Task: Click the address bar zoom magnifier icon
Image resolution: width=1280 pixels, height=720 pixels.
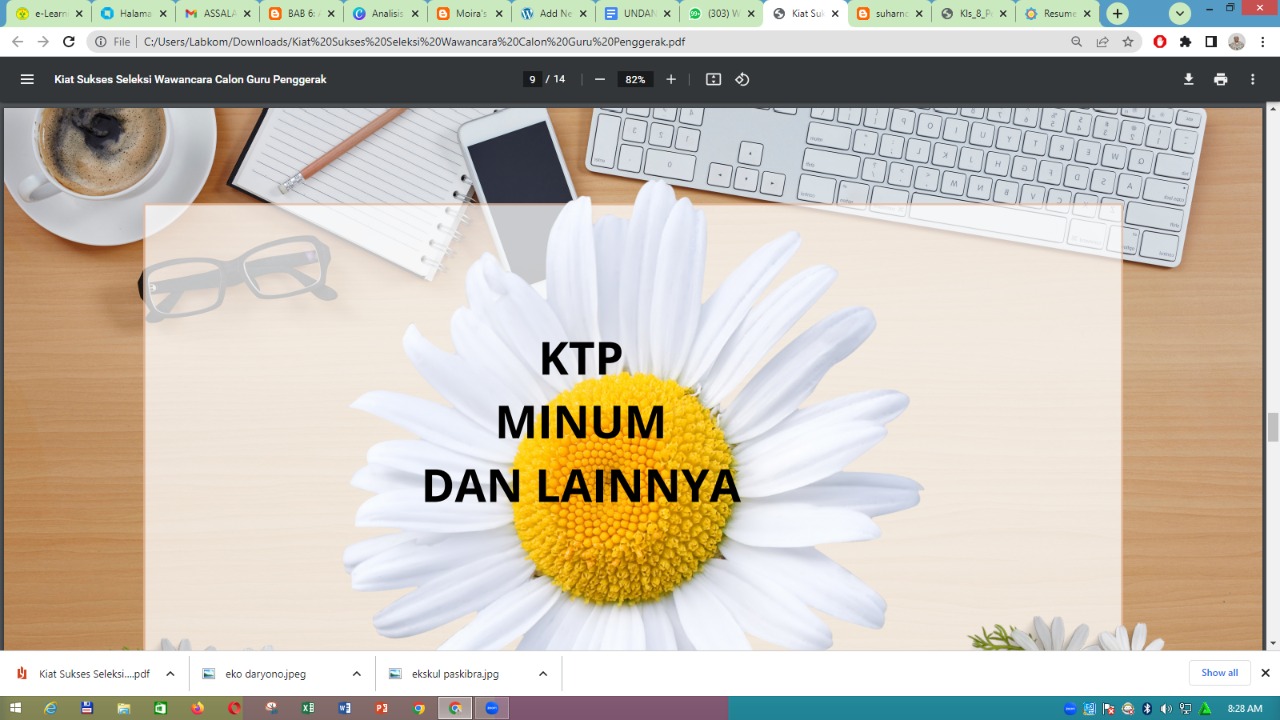Action: point(1076,42)
